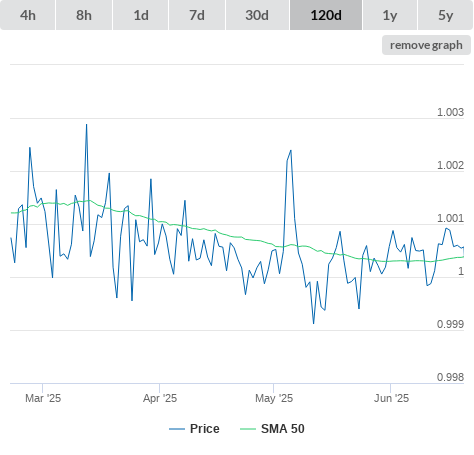Click the May '25 axis label
The height and width of the screenshot is (455, 474).
pos(274,398)
